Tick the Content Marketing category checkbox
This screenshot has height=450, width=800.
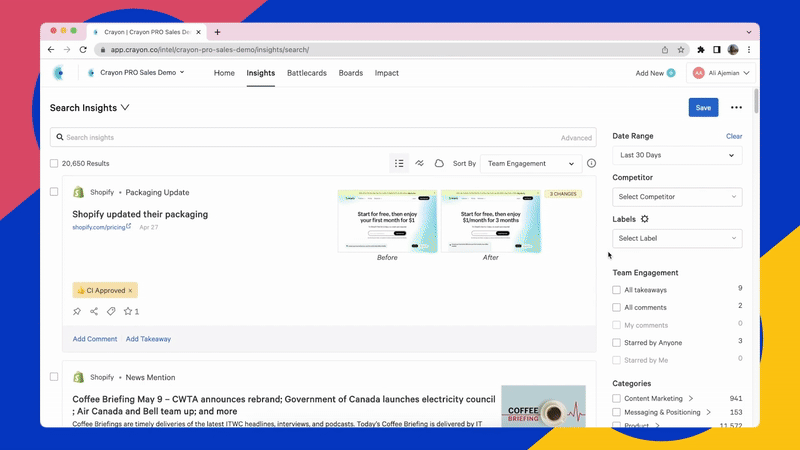[617, 399]
